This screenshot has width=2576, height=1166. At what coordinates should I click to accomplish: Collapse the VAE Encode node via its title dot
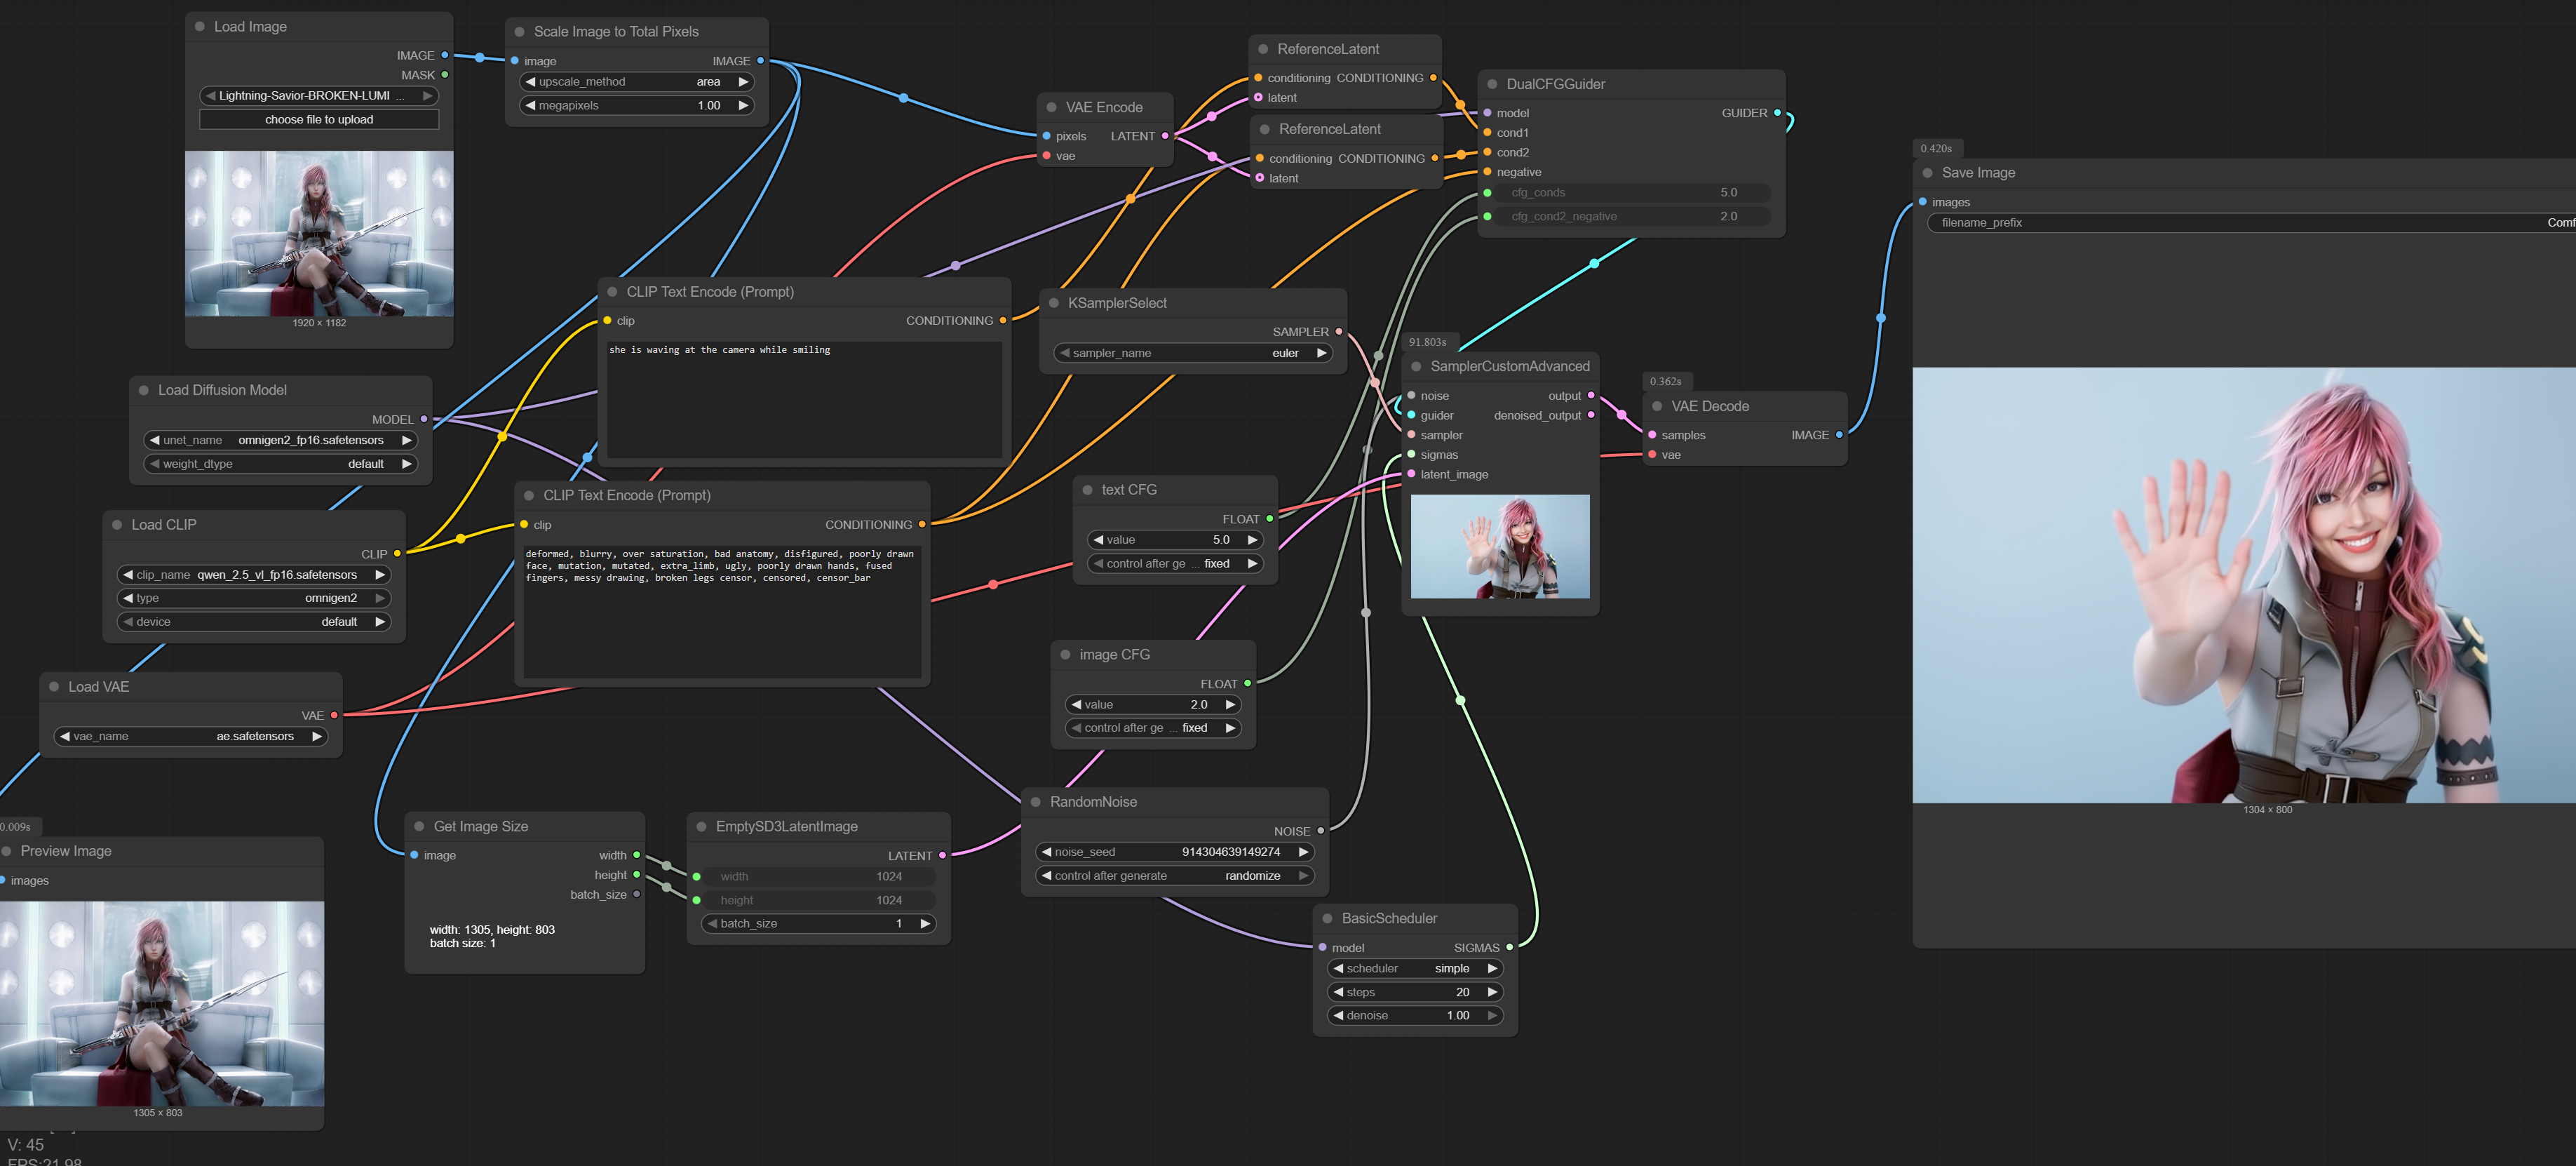1052,108
